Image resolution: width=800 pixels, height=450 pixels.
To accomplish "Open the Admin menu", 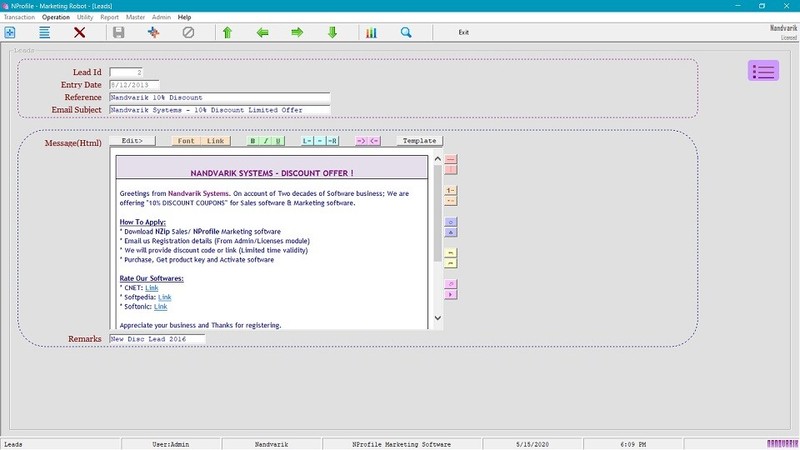I will pos(161,17).
